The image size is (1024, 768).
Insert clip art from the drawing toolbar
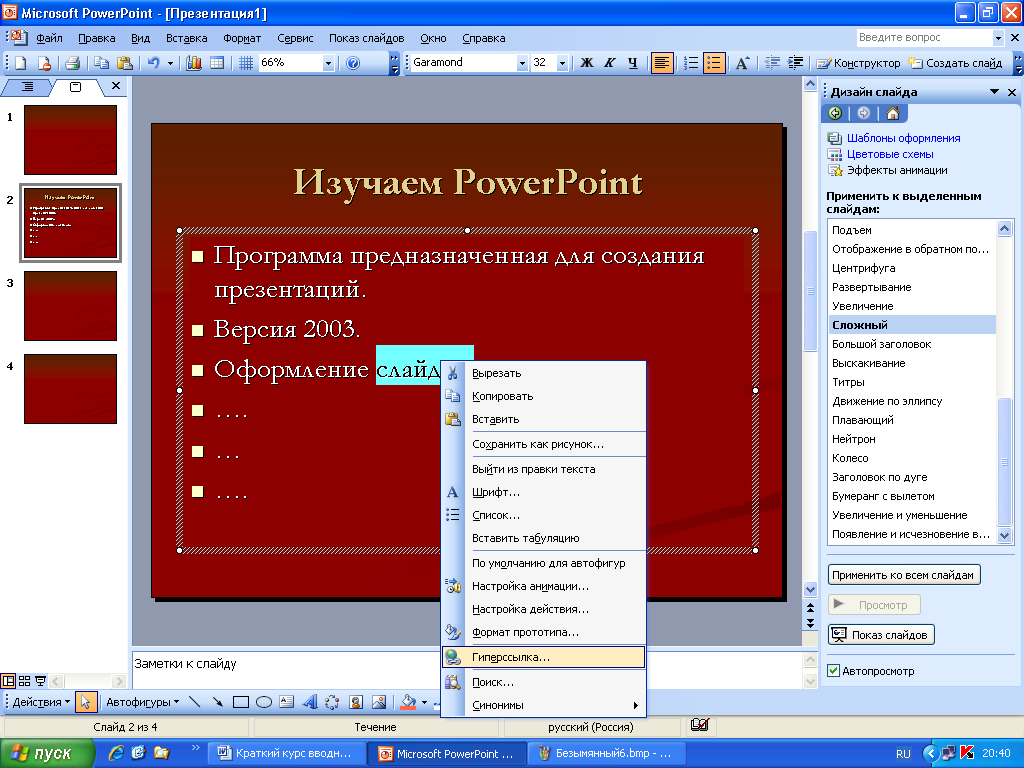(356, 702)
